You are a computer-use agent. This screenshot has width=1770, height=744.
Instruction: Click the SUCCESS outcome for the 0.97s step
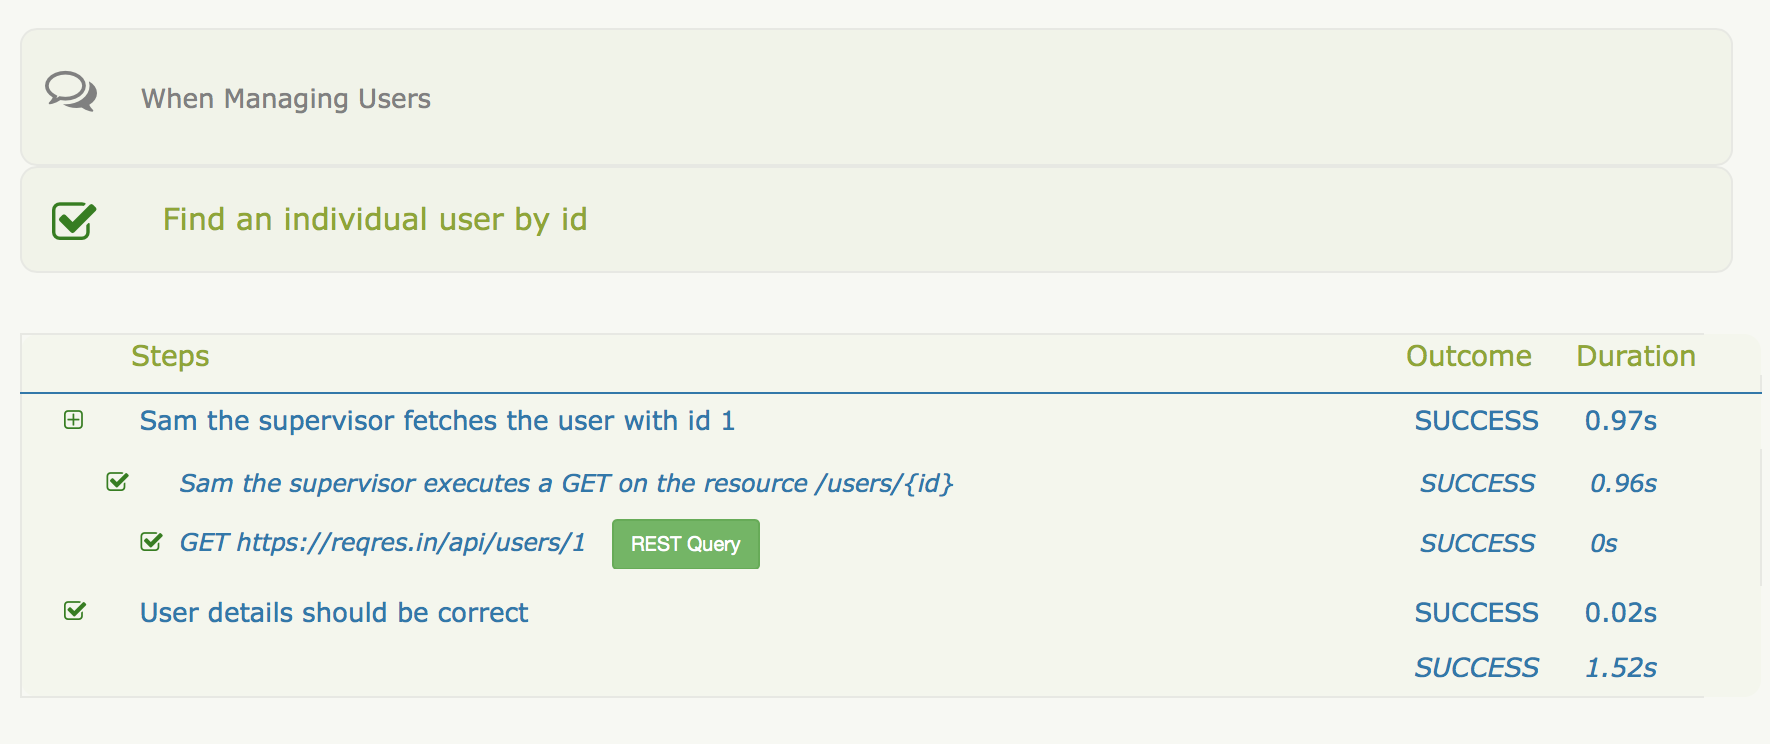(1476, 421)
